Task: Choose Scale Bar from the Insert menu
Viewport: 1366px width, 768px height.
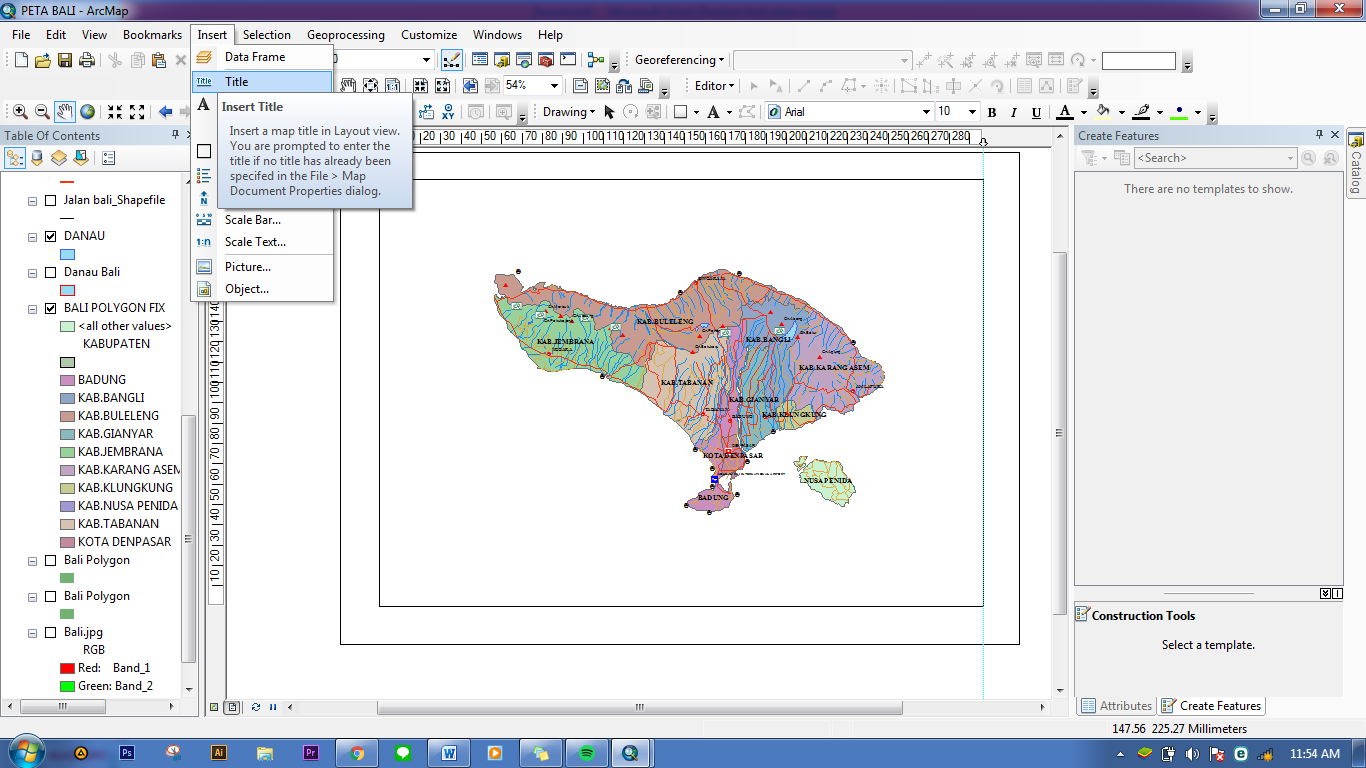Action: pos(252,219)
